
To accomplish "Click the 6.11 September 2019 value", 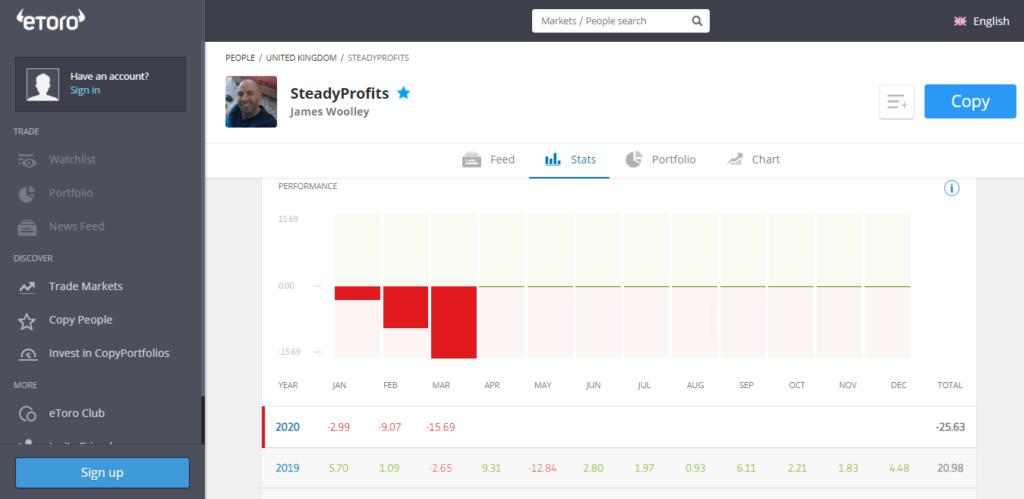I will coord(746,468).
